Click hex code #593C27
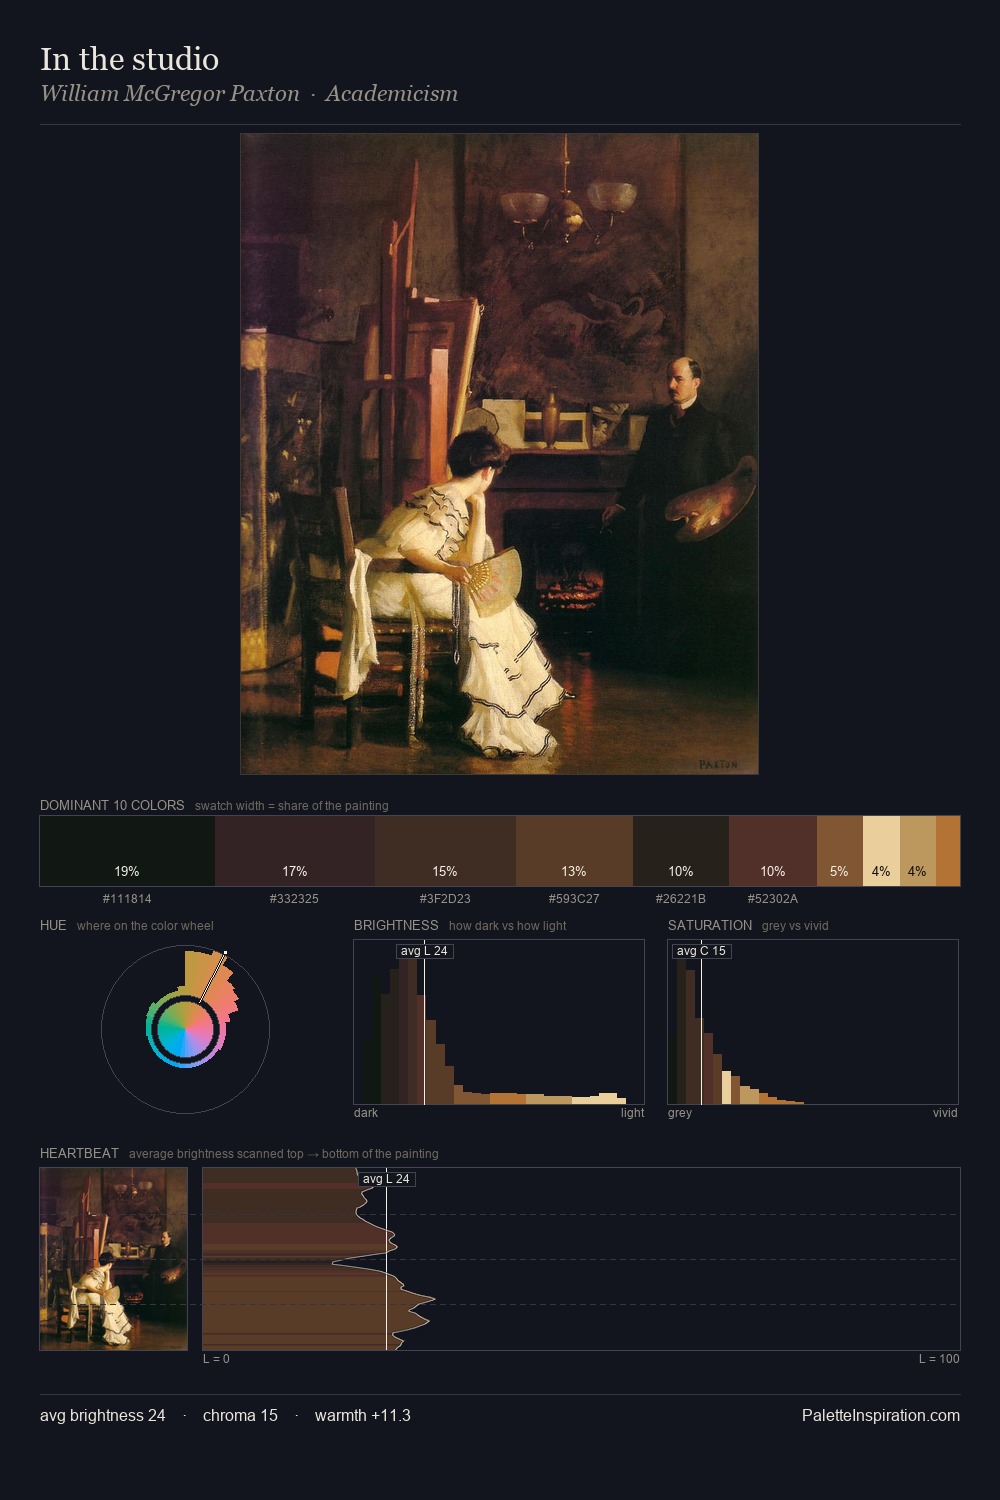The width and height of the screenshot is (1000, 1500). (x=574, y=899)
